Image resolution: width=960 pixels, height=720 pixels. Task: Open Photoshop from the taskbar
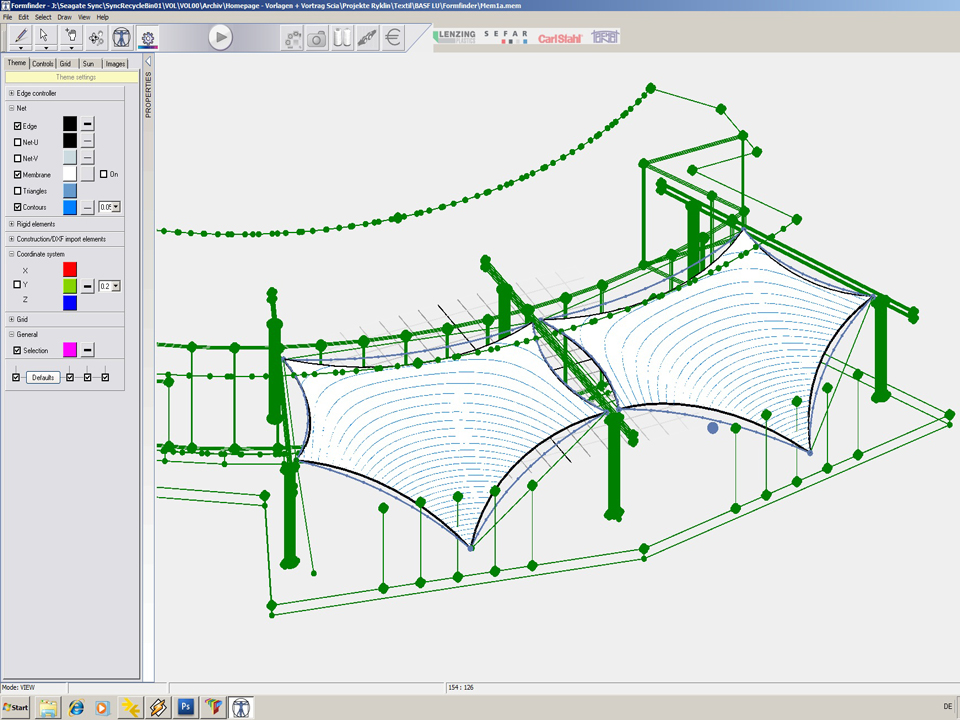(x=185, y=707)
